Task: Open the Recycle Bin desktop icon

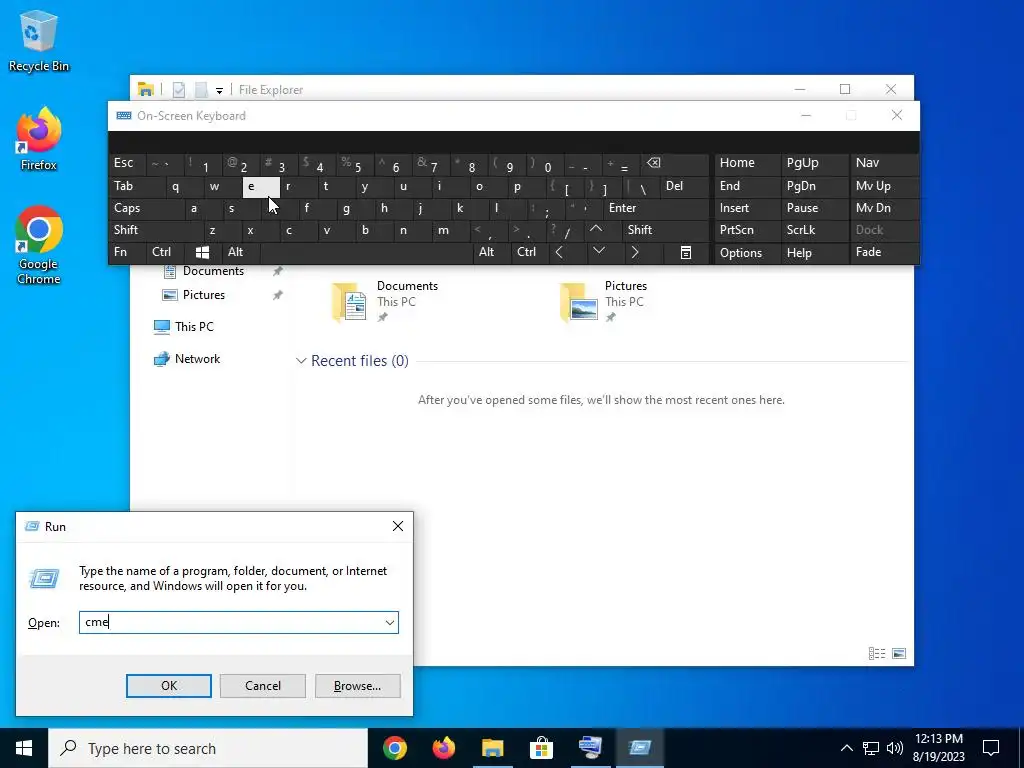Action: [x=39, y=41]
